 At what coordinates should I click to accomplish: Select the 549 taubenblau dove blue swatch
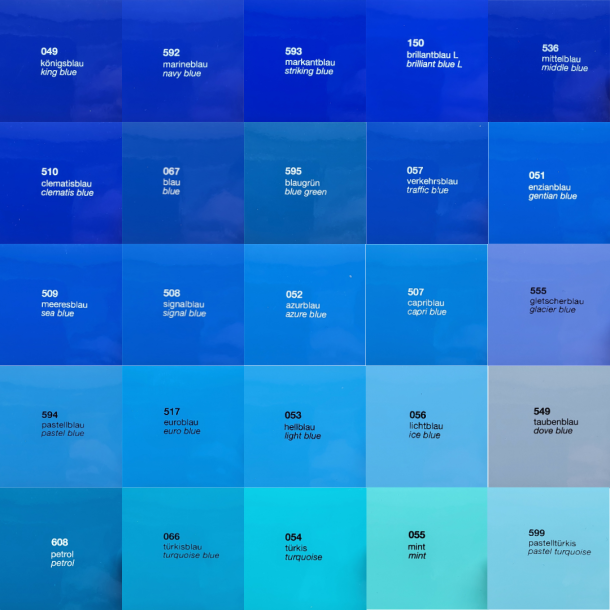[549, 427]
